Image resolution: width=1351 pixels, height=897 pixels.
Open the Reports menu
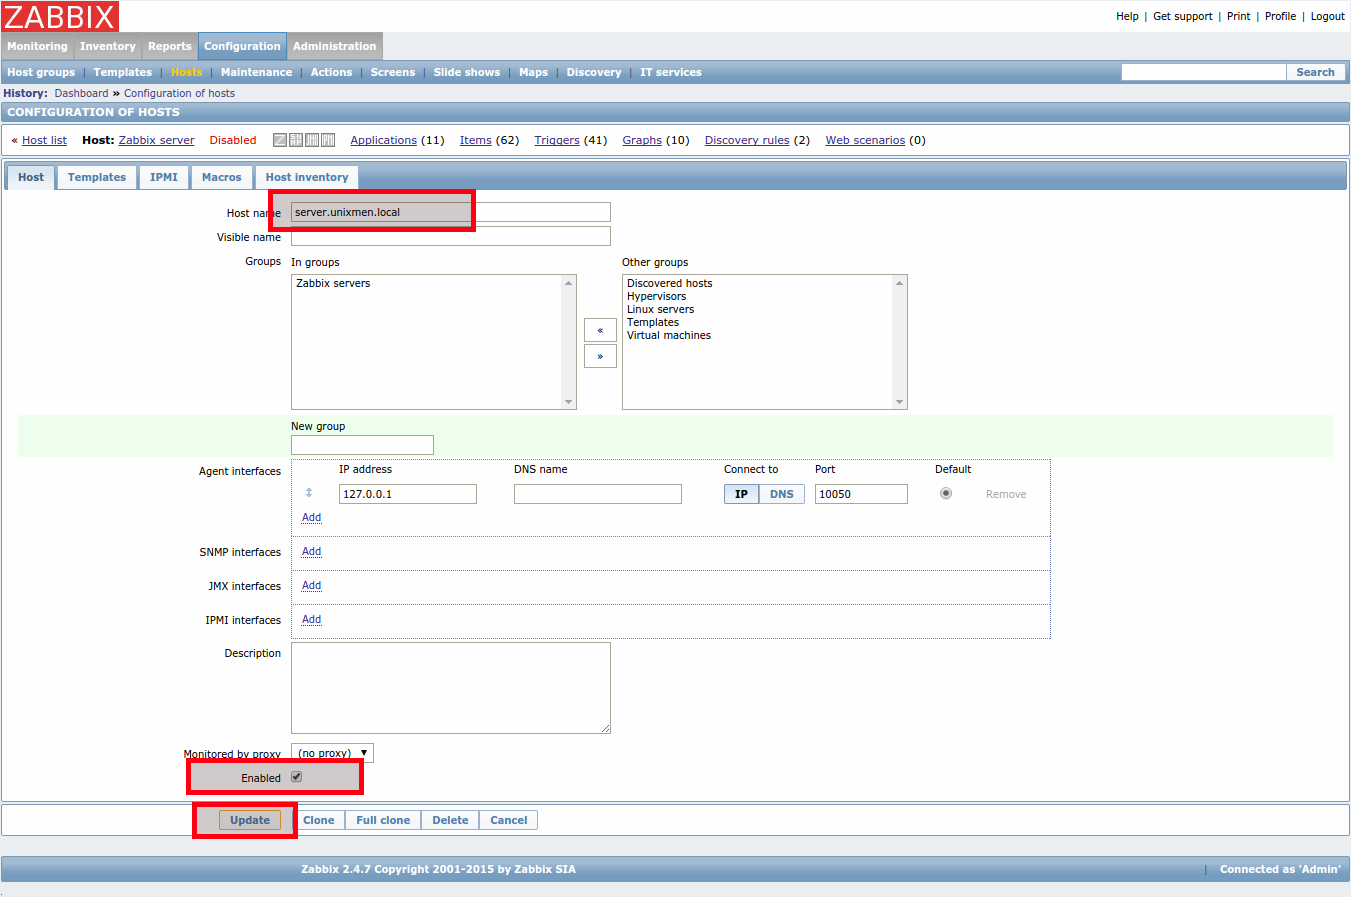point(170,46)
